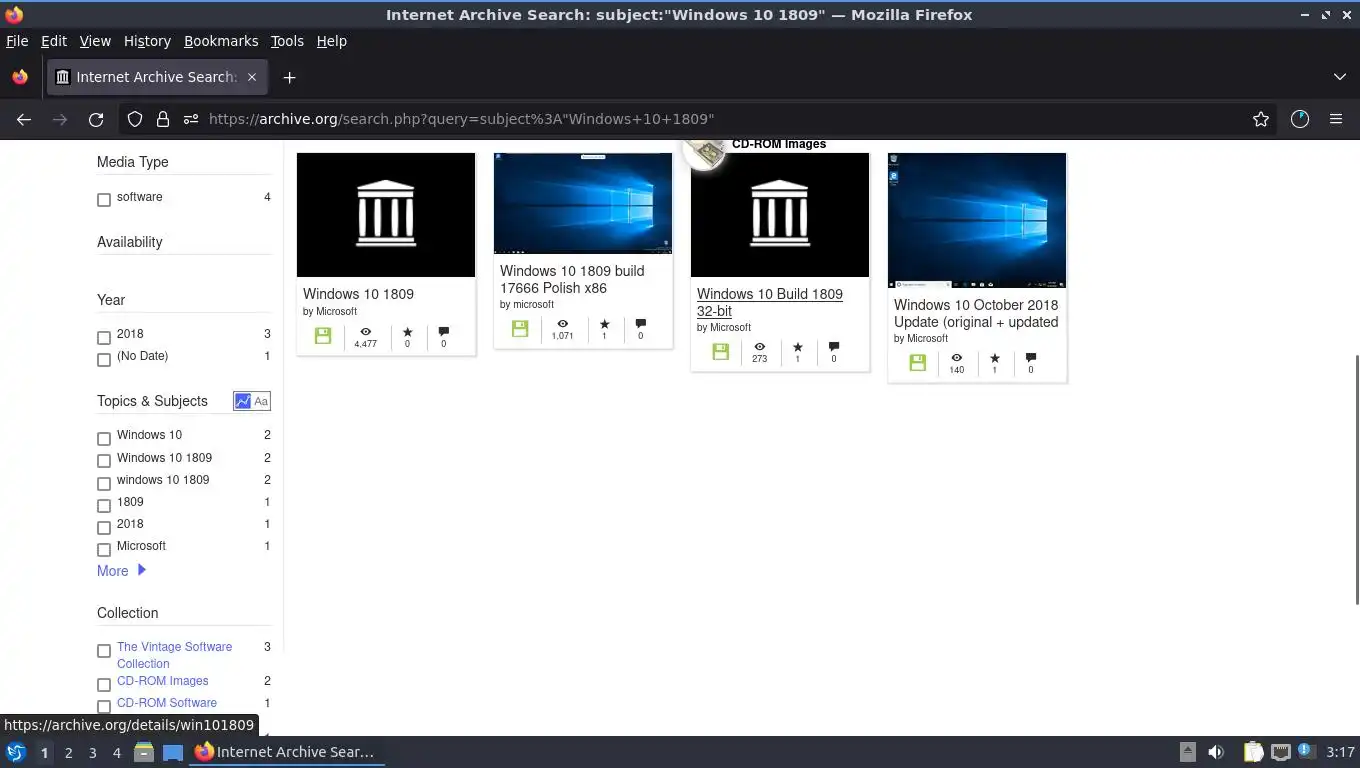The height and width of the screenshot is (768, 1360).
Task: Open CD-ROM Software collection link
Action: coord(167,703)
